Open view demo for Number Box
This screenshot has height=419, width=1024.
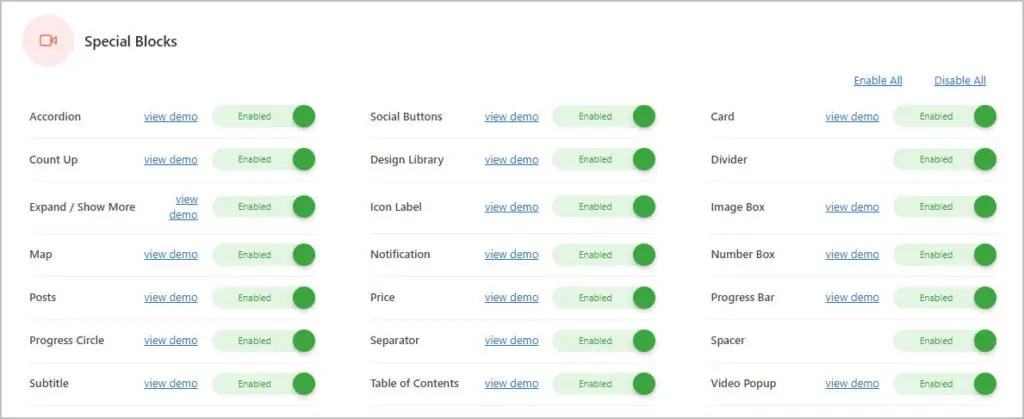pos(852,255)
